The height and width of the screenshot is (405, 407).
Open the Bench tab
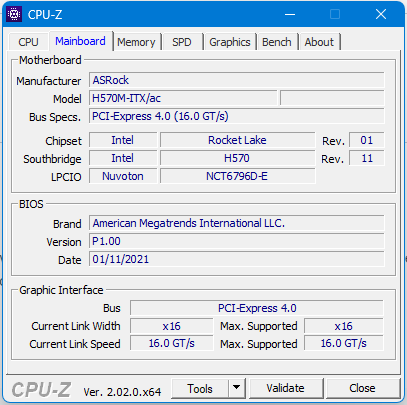pyautogui.click(x=277, y=42)
